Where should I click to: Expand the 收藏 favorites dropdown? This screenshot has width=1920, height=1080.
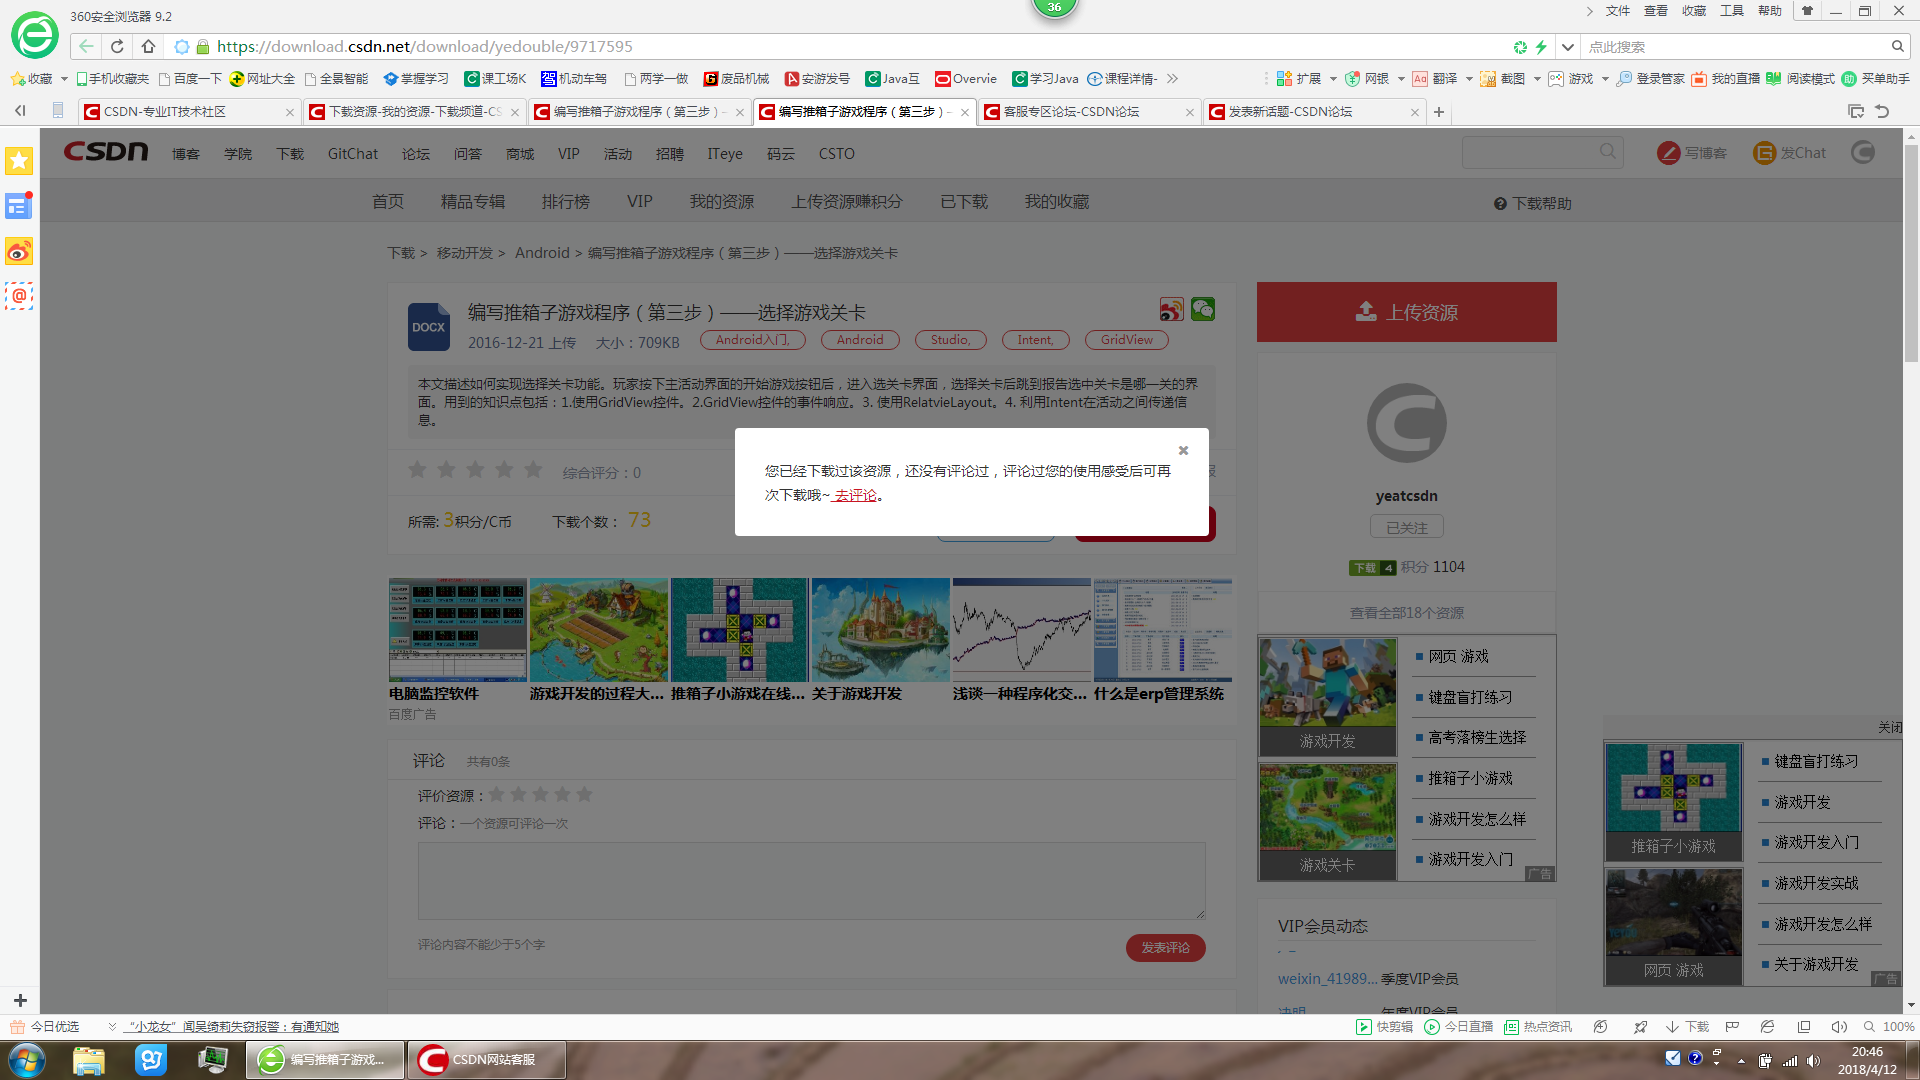coord(64,79)
